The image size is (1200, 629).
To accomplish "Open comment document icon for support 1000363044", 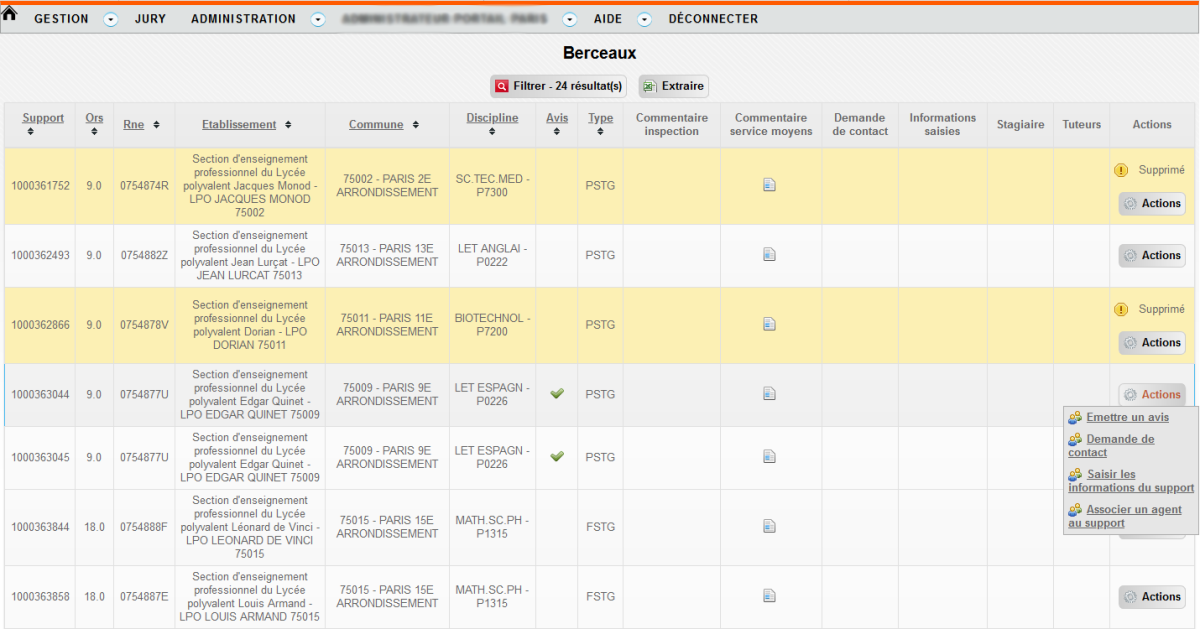I will [x=769, y=394].
